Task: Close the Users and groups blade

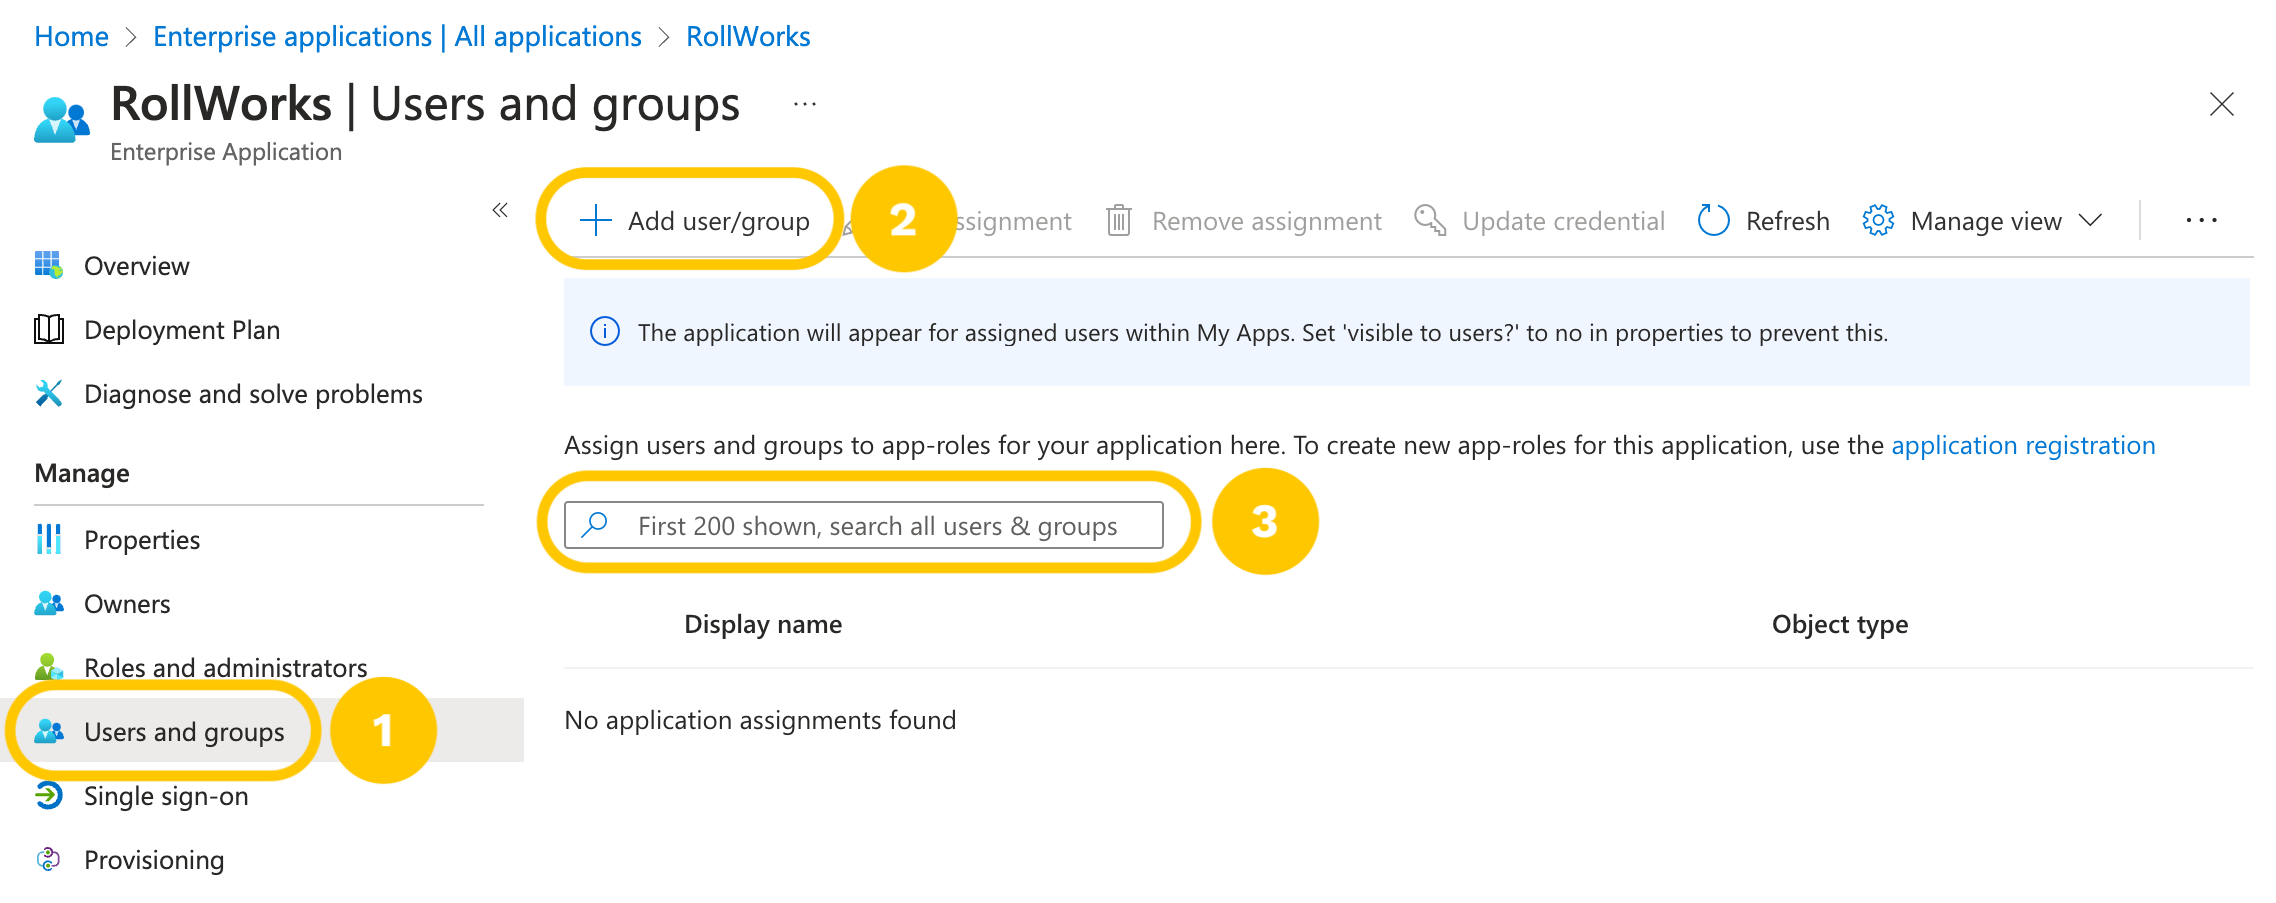Action: pos(2221,104)
